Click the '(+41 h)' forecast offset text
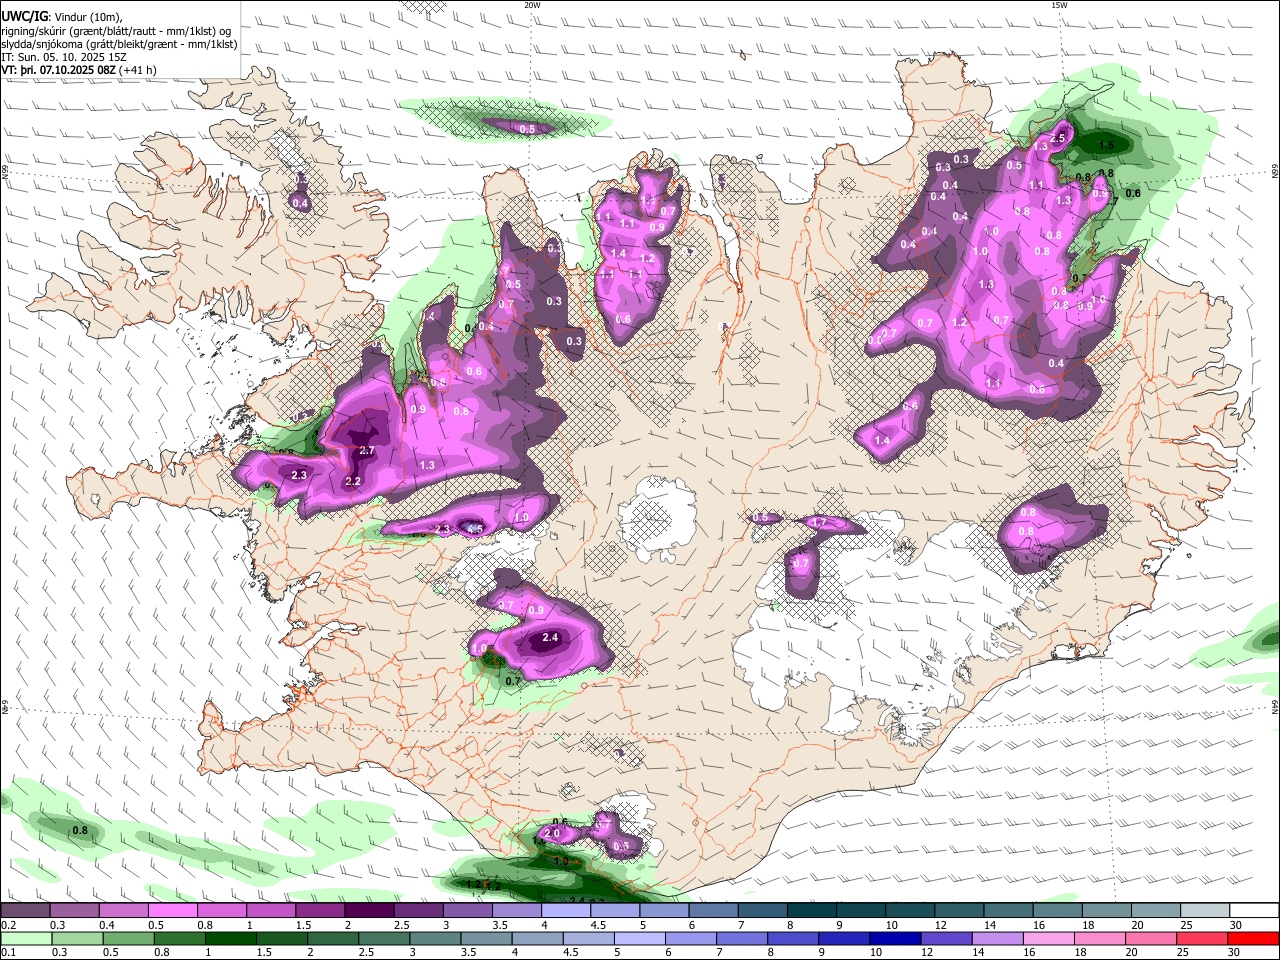1280x960 pixels. pos(138,70)
